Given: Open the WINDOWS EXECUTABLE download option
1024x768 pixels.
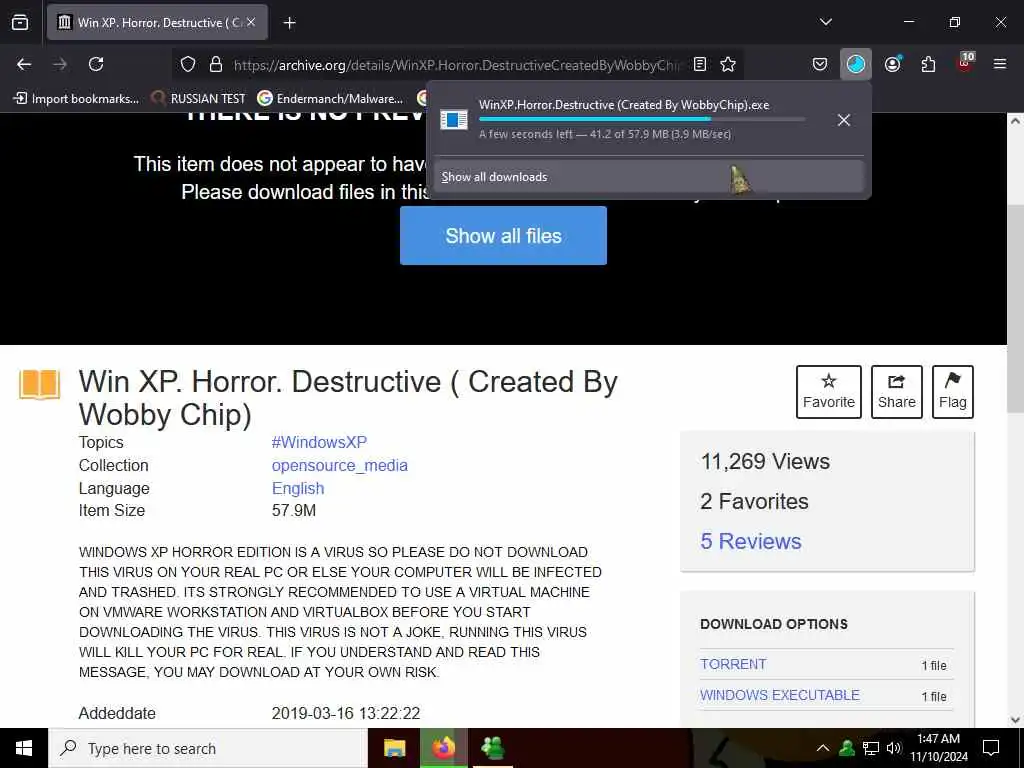Looking at the screenshot, I should (780, 695).
